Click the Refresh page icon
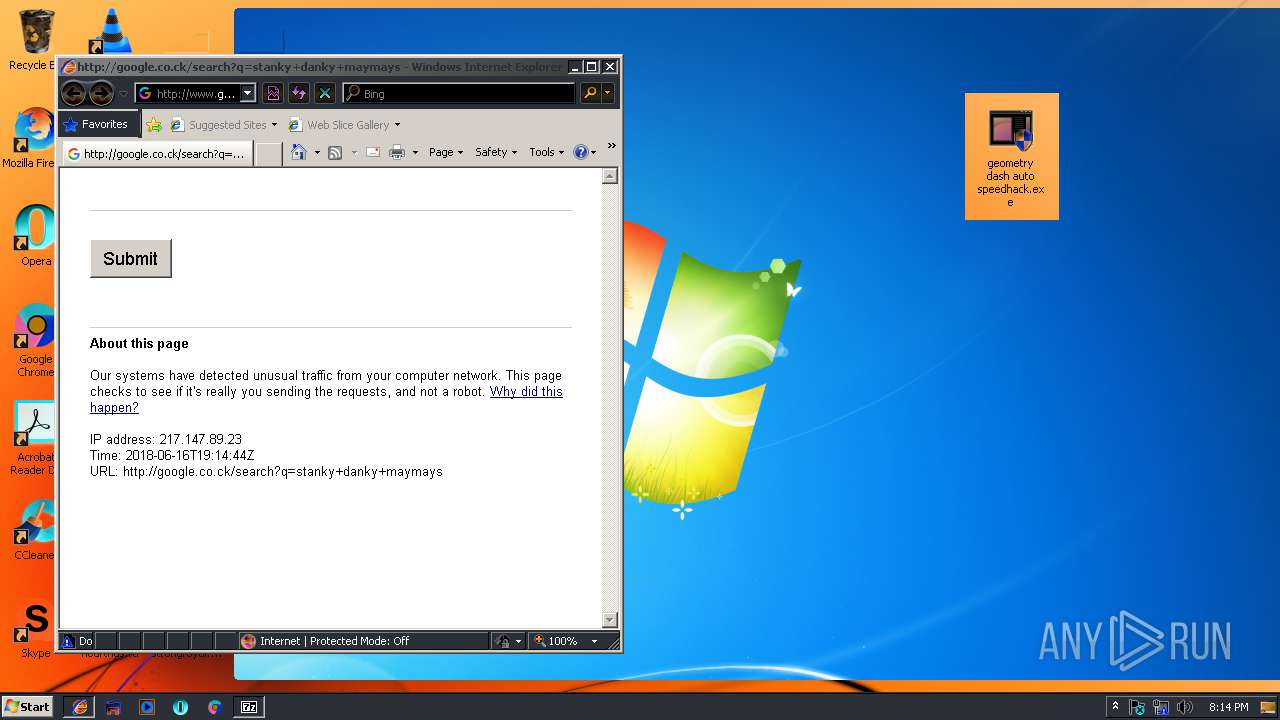 298,94
